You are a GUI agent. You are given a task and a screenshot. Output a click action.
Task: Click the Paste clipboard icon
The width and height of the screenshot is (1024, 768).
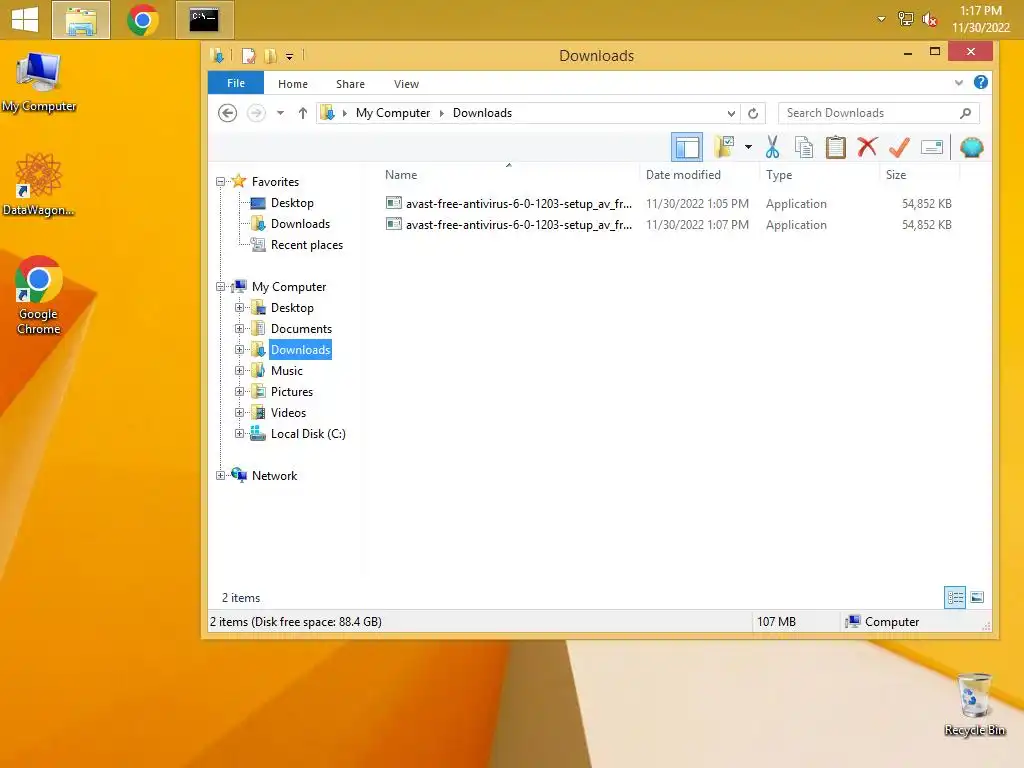coord(835,147)
